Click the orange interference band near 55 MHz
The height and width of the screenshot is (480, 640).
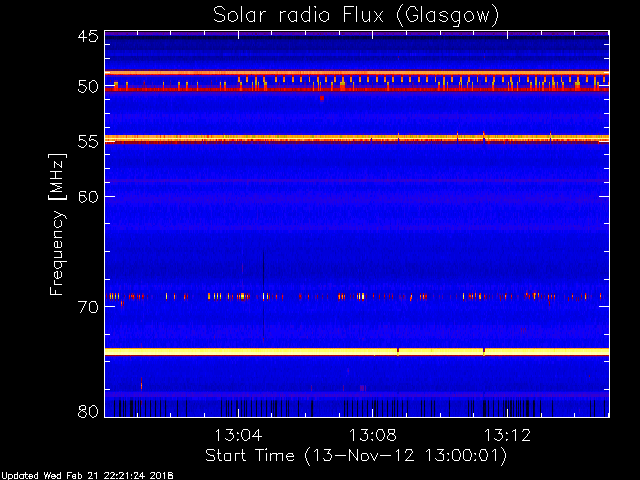point(357,139)
